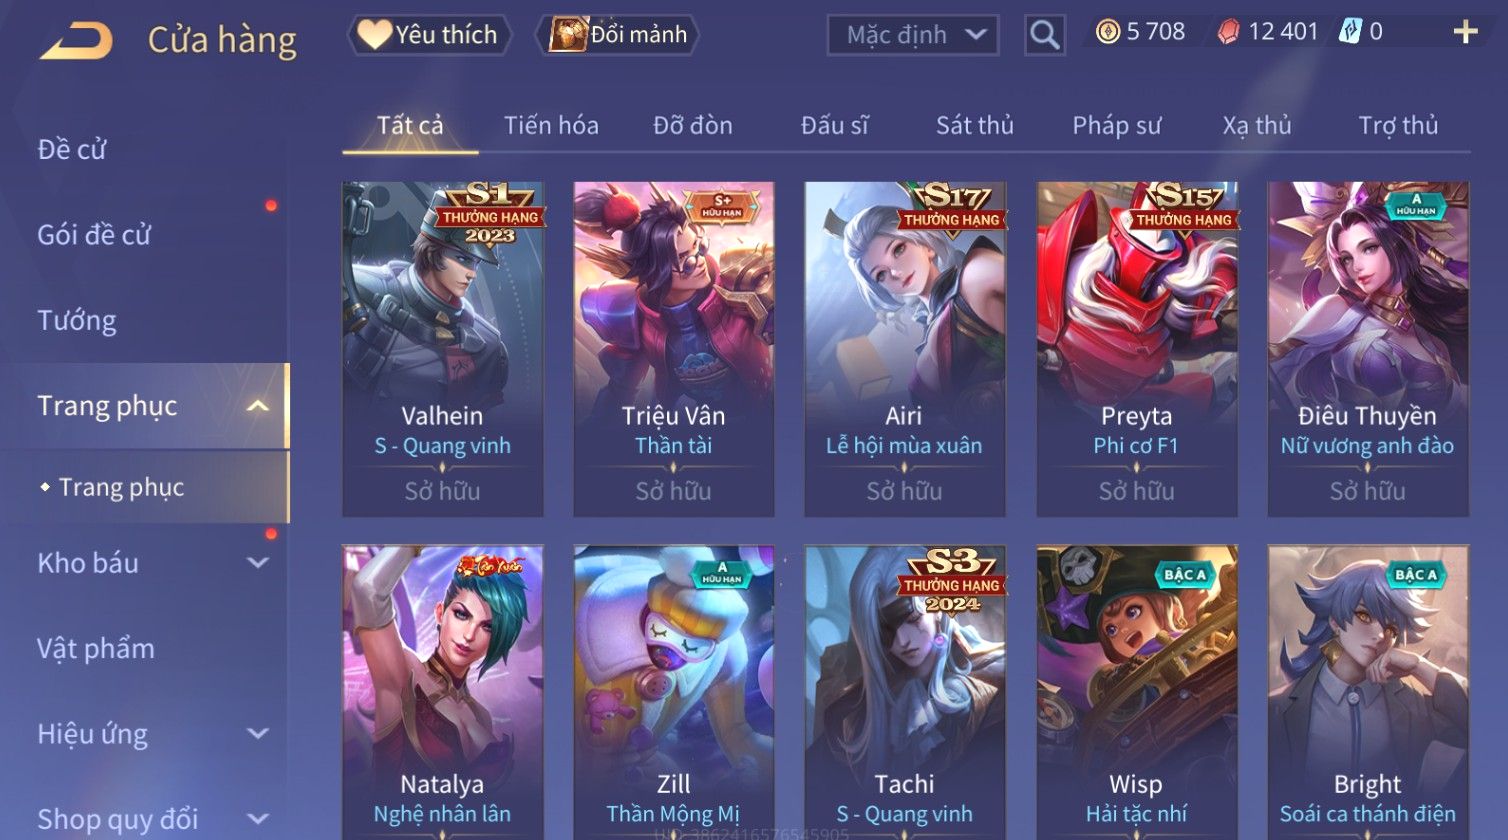The width and height of the screenshot is (1508, 840).
Task: Switch to the Pháp sư tab
Action: (x=1116, y=125)
